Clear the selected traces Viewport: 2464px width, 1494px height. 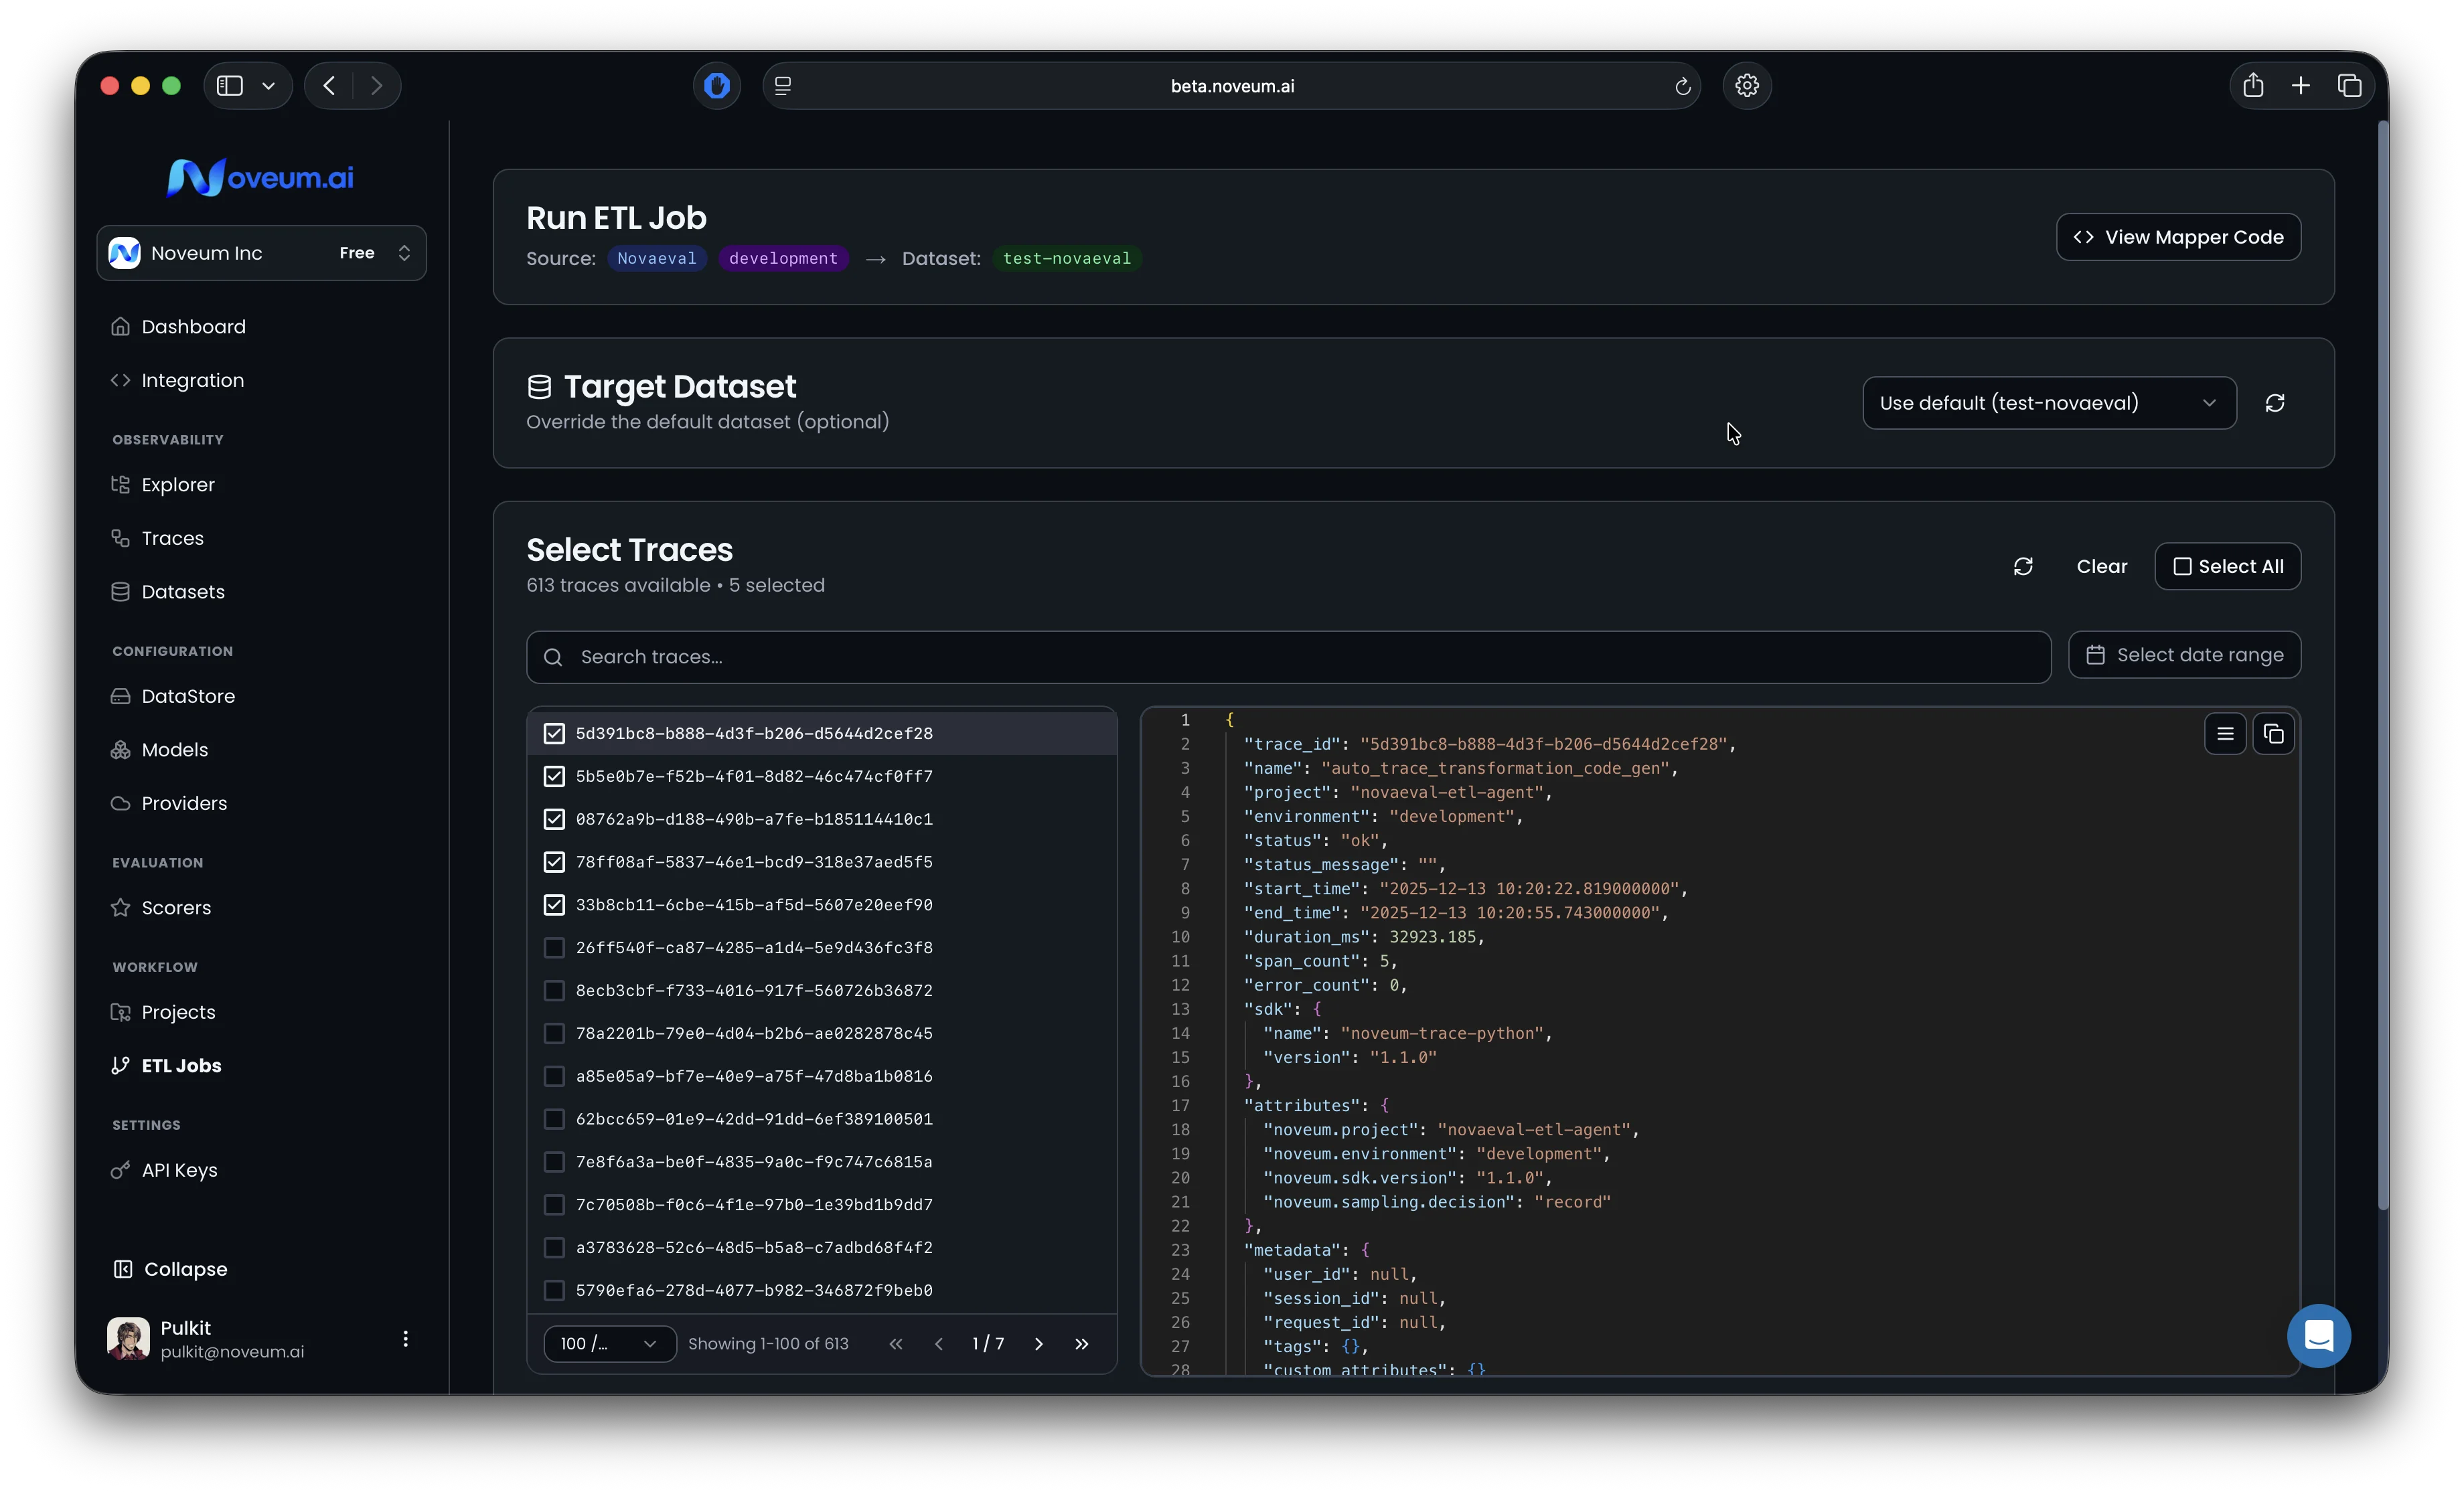click(2101, 566)
